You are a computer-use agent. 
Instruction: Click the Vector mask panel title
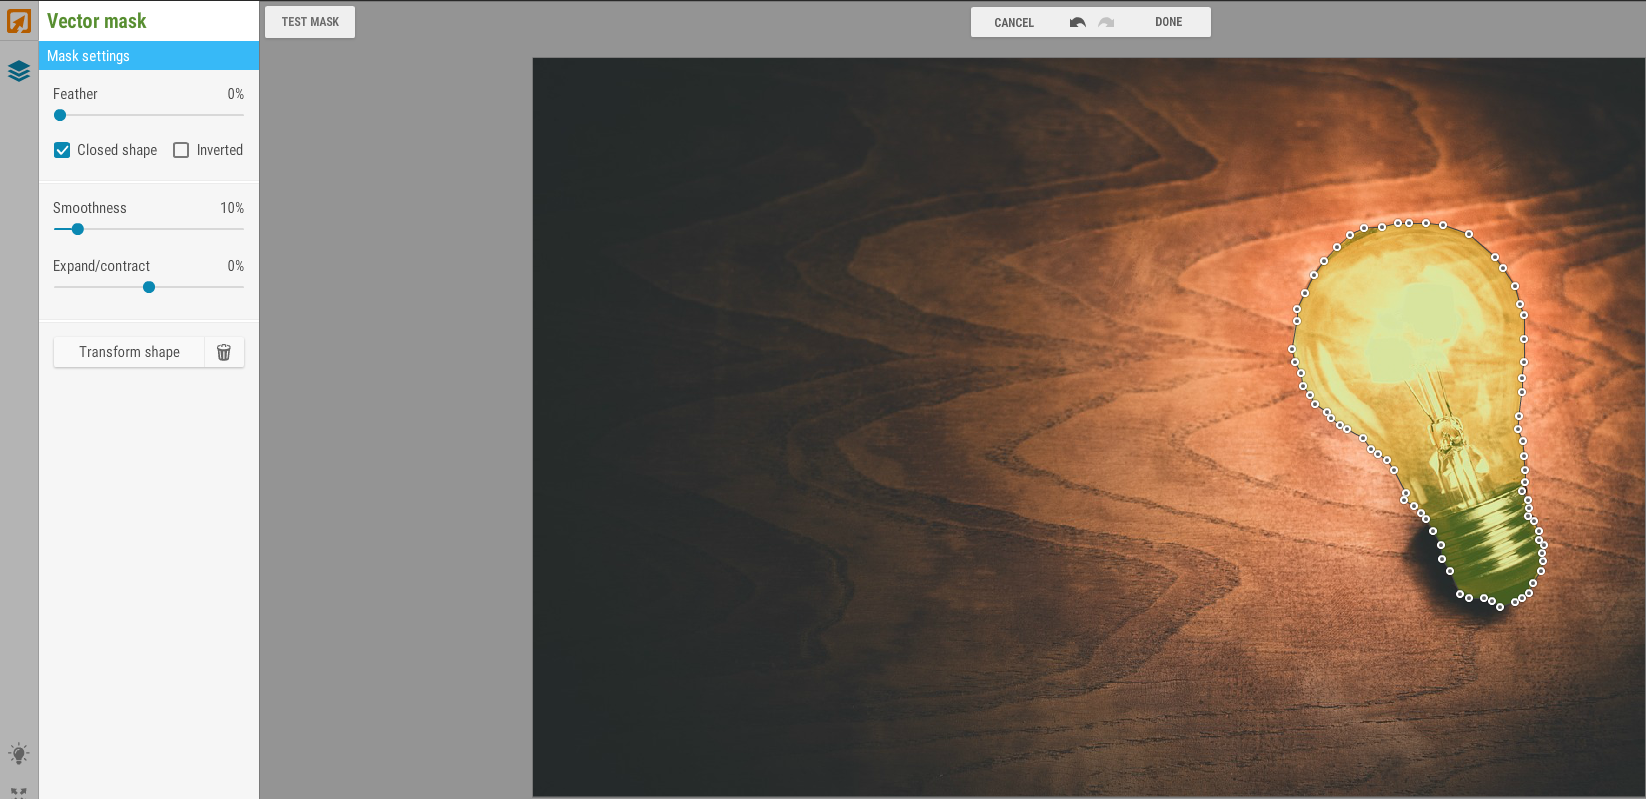[97, 21]
